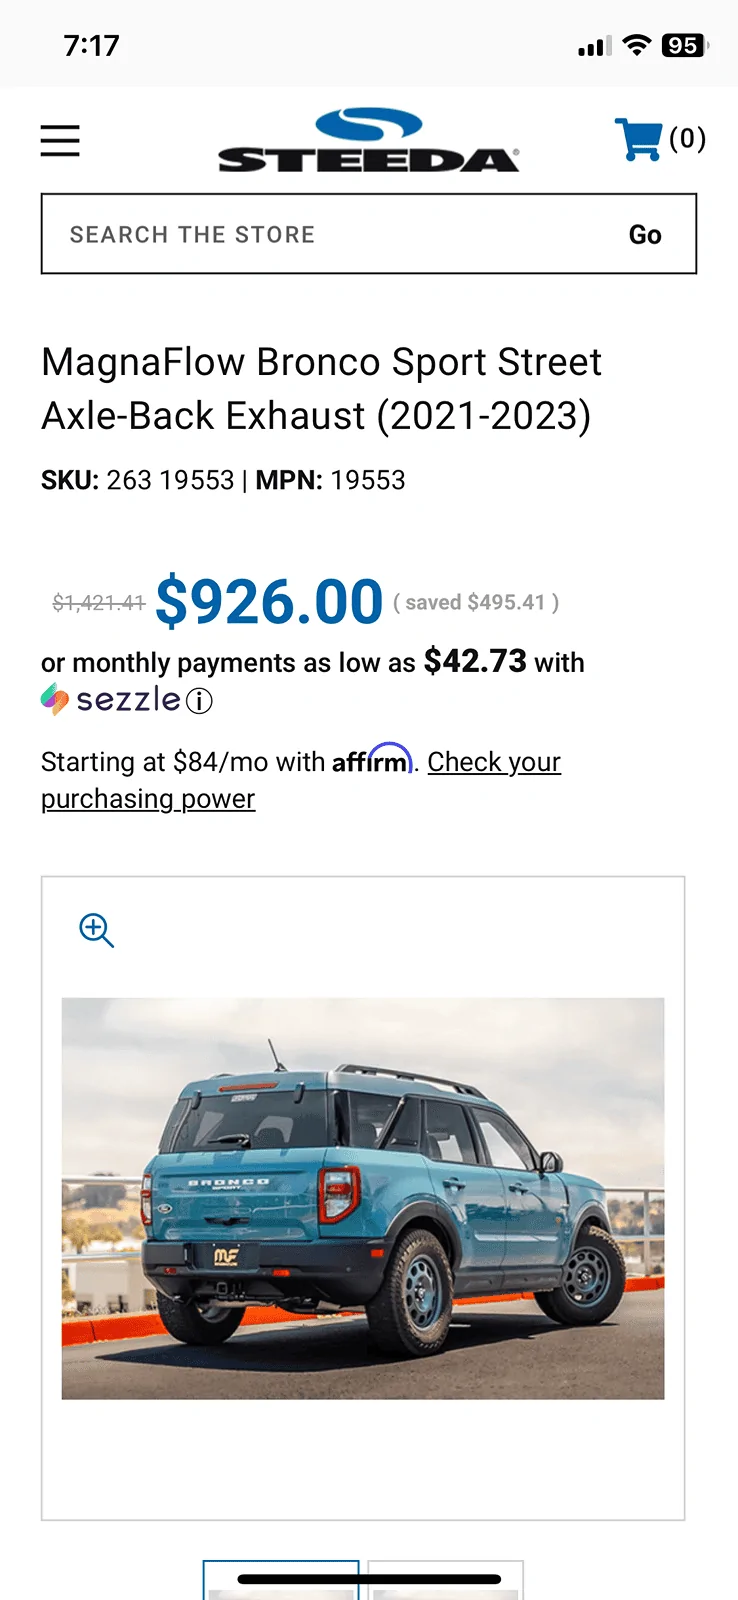Click the $926.00 sale price
The width and height of the screenshot is (738, 1600).
(269, 602)
